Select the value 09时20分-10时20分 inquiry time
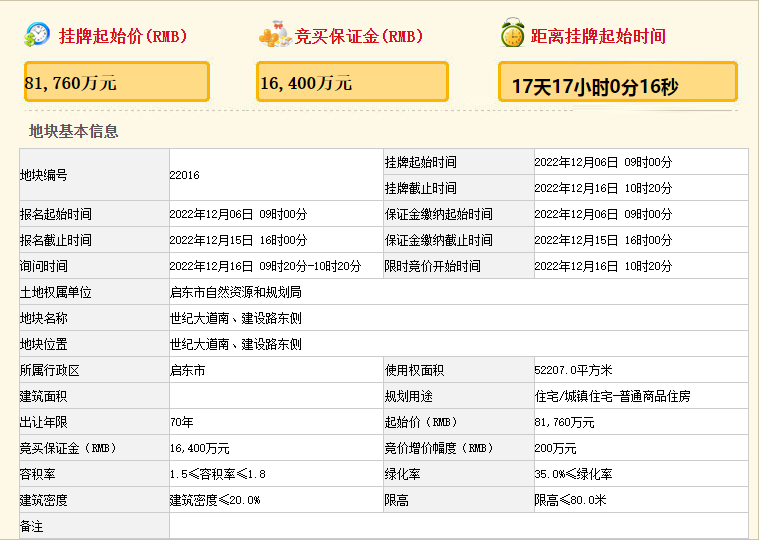Image resolution: width=762 pixels, height=541 pixels. tap(310, 266)
